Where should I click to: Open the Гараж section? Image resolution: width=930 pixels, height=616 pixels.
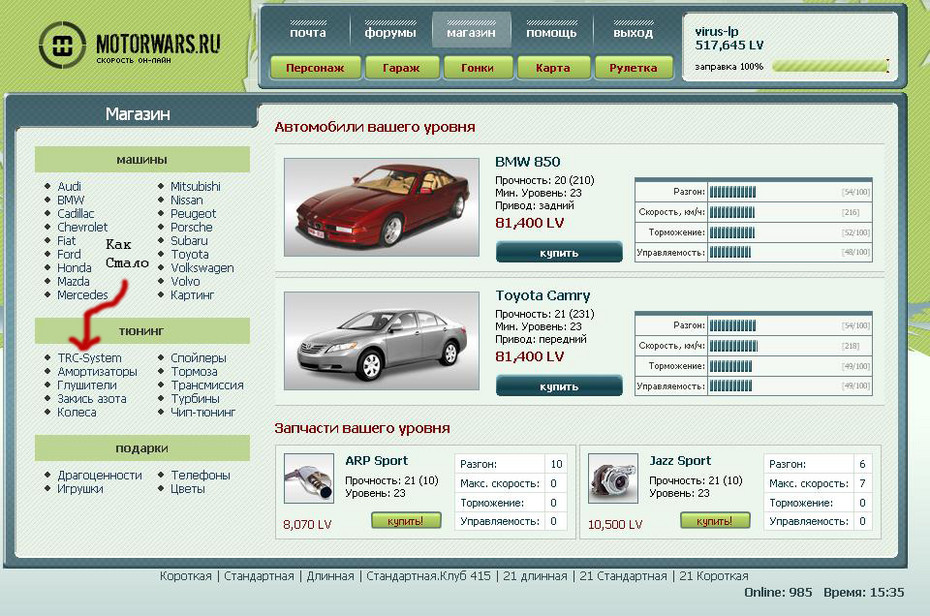point(402,68)
